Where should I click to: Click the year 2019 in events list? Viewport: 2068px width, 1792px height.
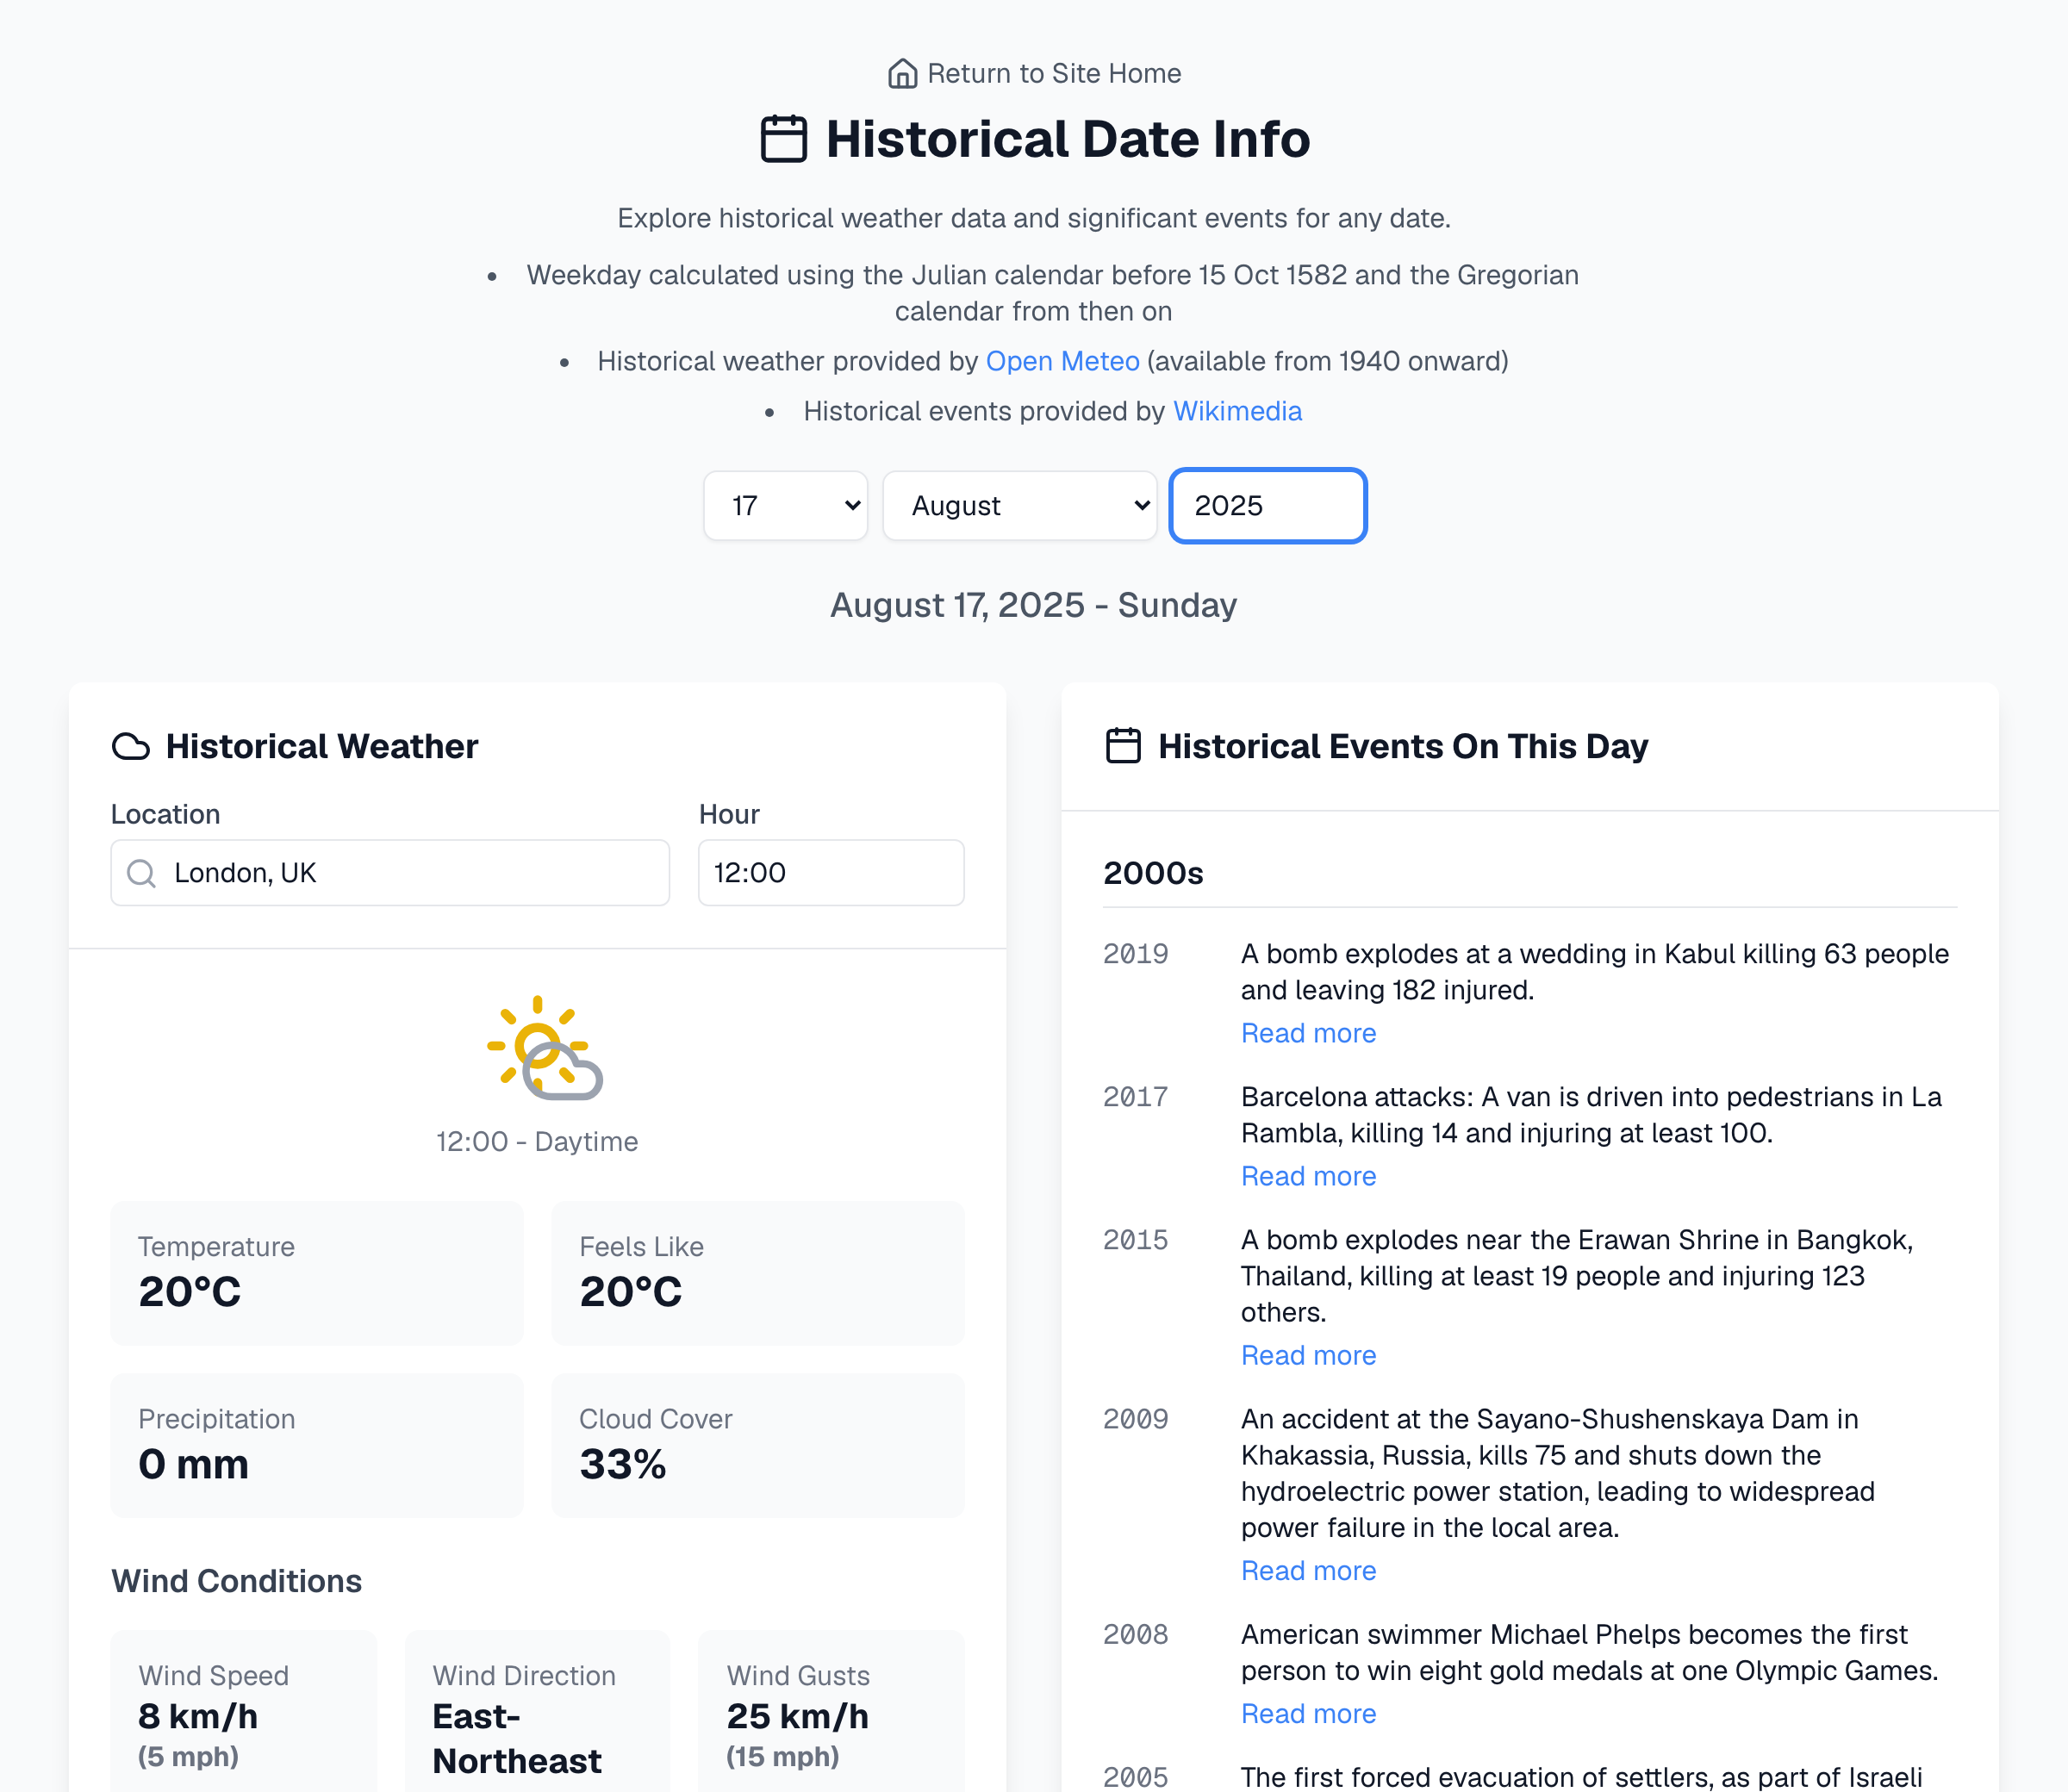(1136, 954)
